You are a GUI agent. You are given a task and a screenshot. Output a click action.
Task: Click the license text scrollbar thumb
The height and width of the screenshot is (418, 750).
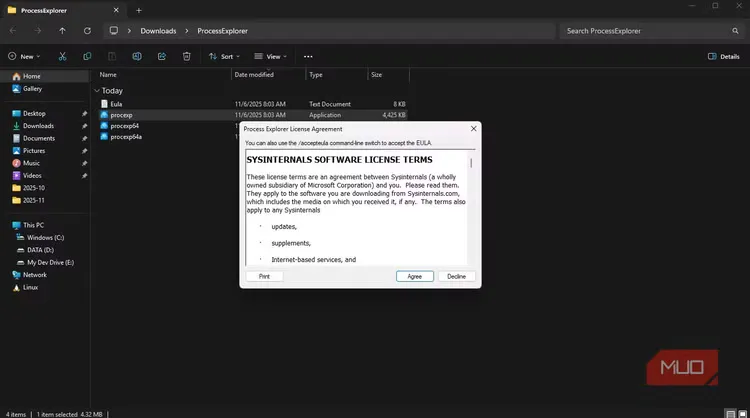(x=471, y=163)
